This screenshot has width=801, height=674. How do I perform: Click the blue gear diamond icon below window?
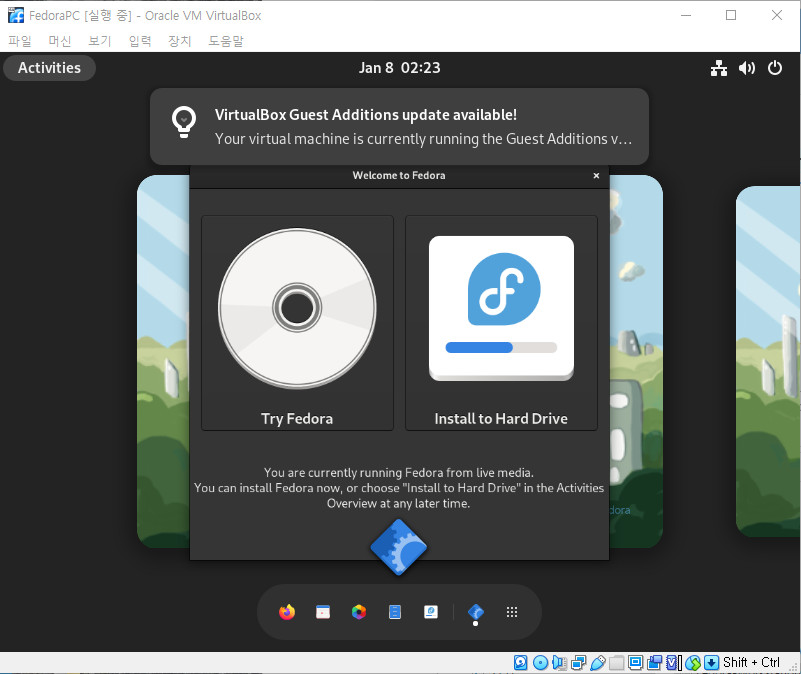coord(398,547)
